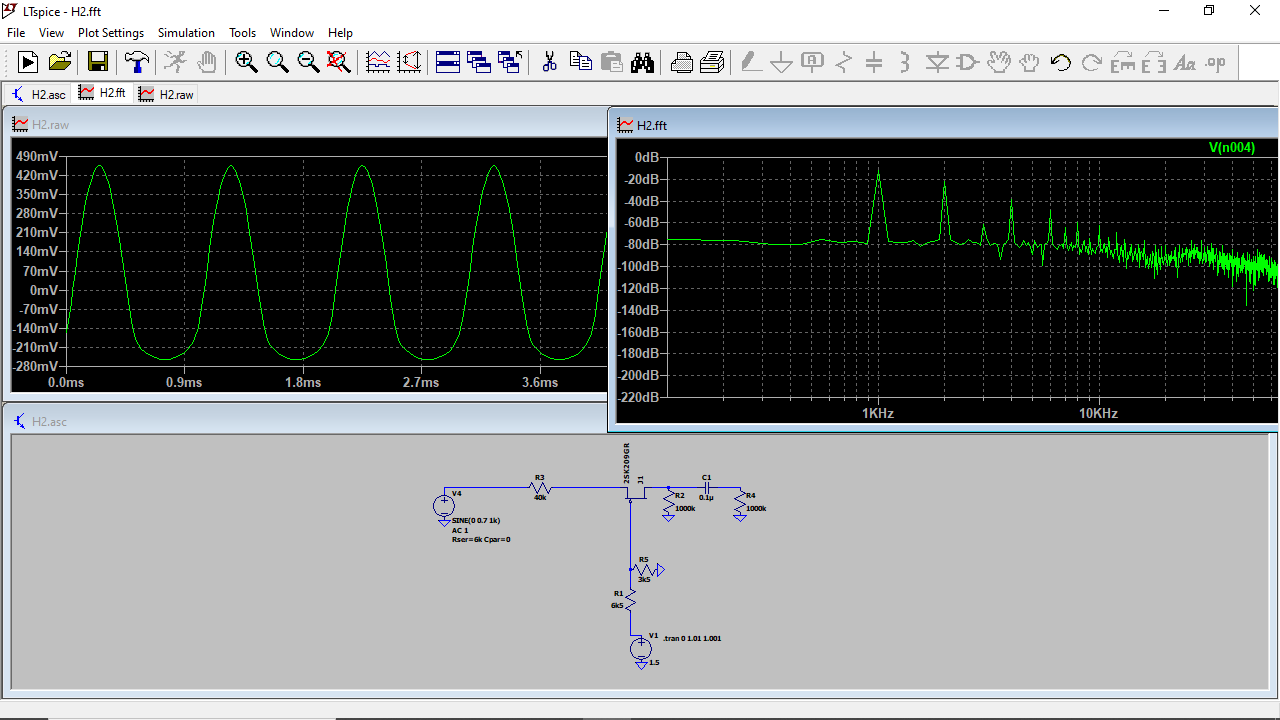Select resistor R3 40k in schematic

(x=540, y=488)
